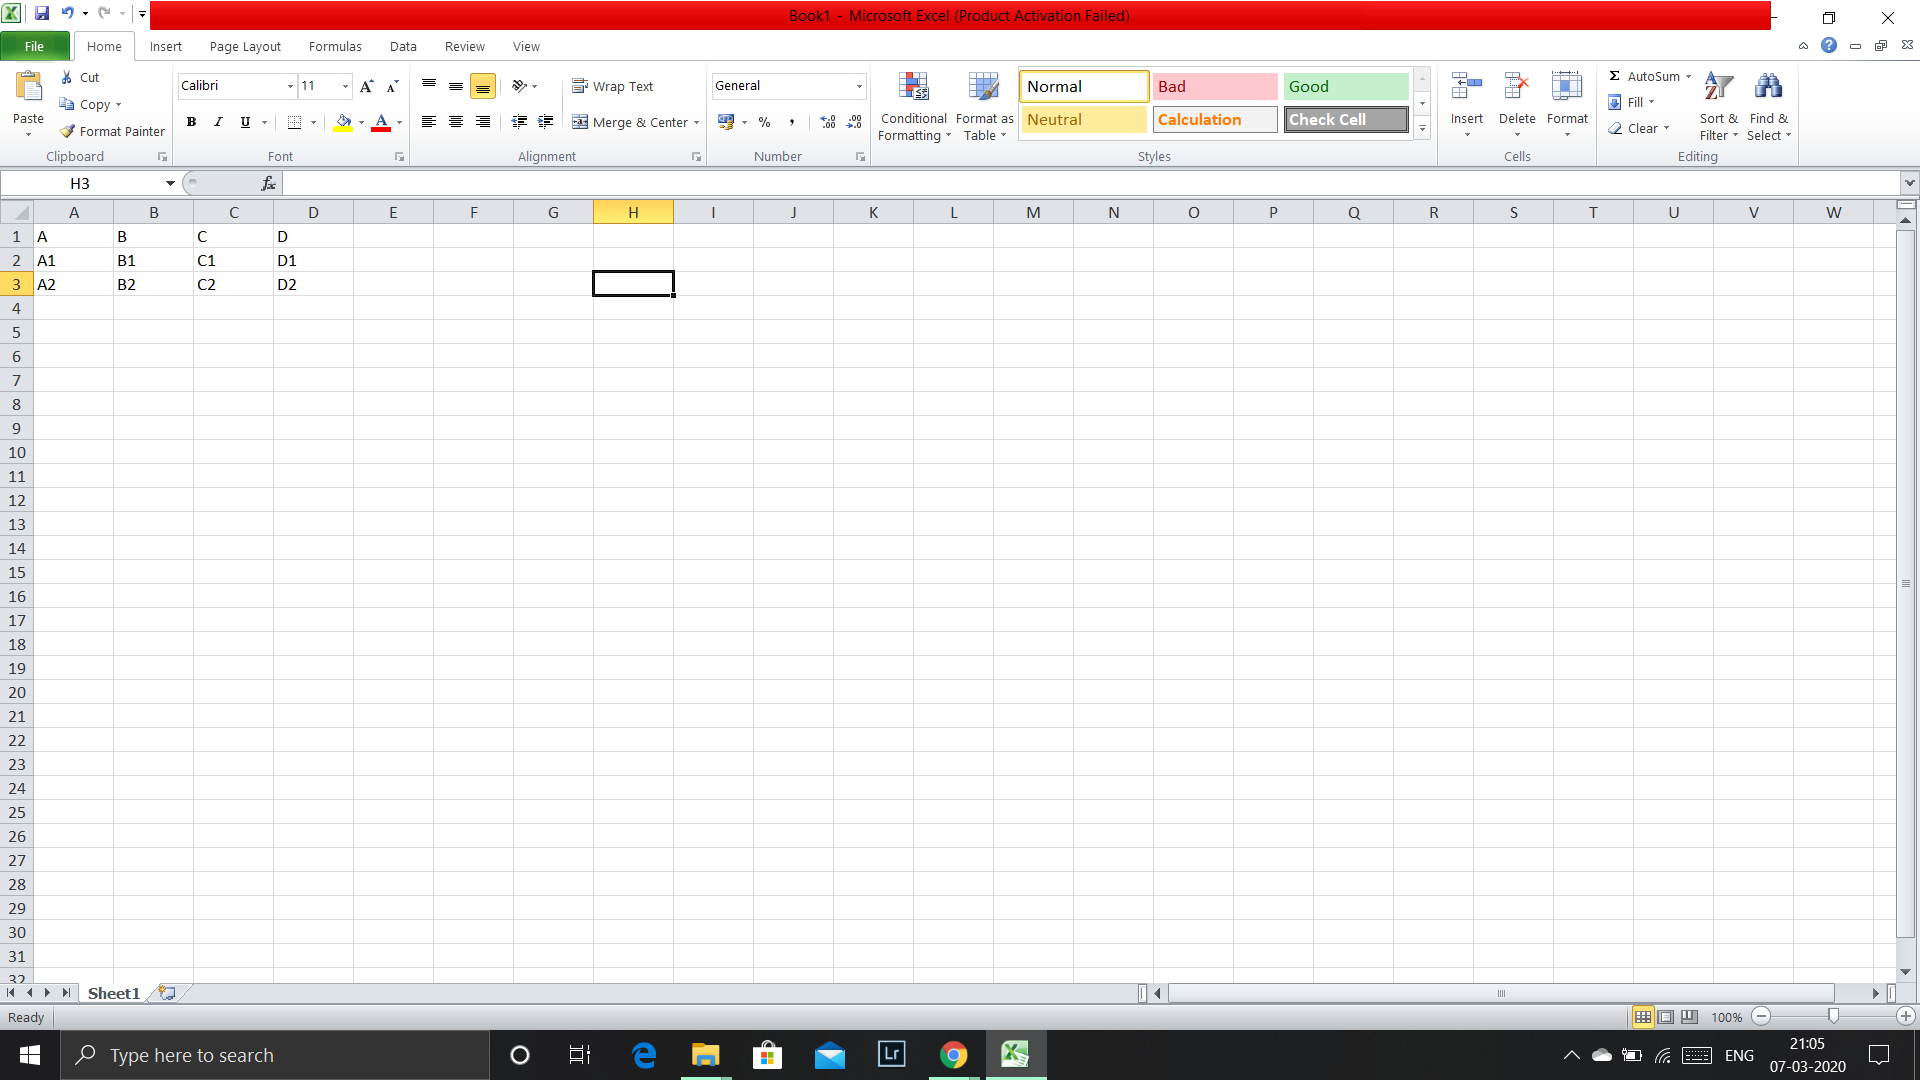
Task: Switch to the Page Layout tab
Action: (245, 46)
